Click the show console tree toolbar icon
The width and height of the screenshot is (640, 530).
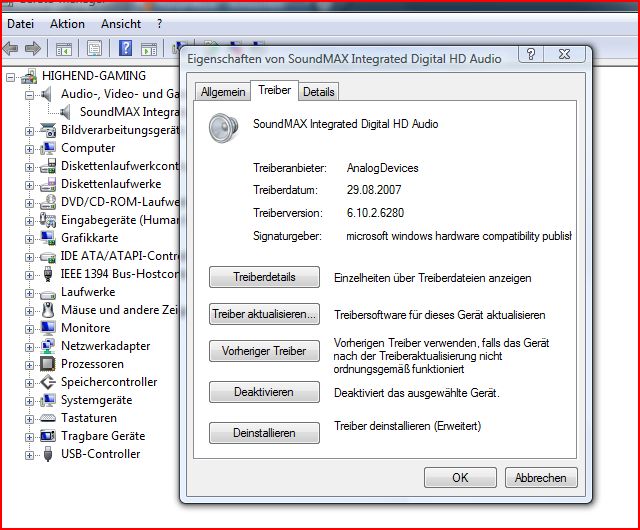coord(64,49)
